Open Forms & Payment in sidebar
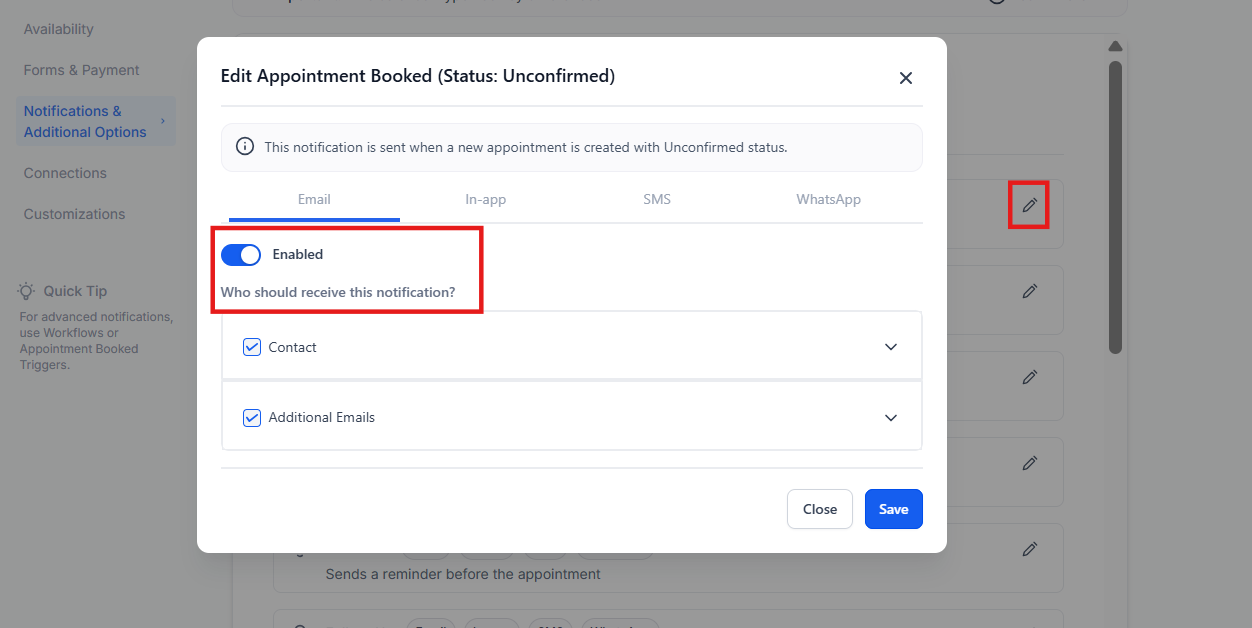Viewport: 1252px width, 628px height. point(82,70)
